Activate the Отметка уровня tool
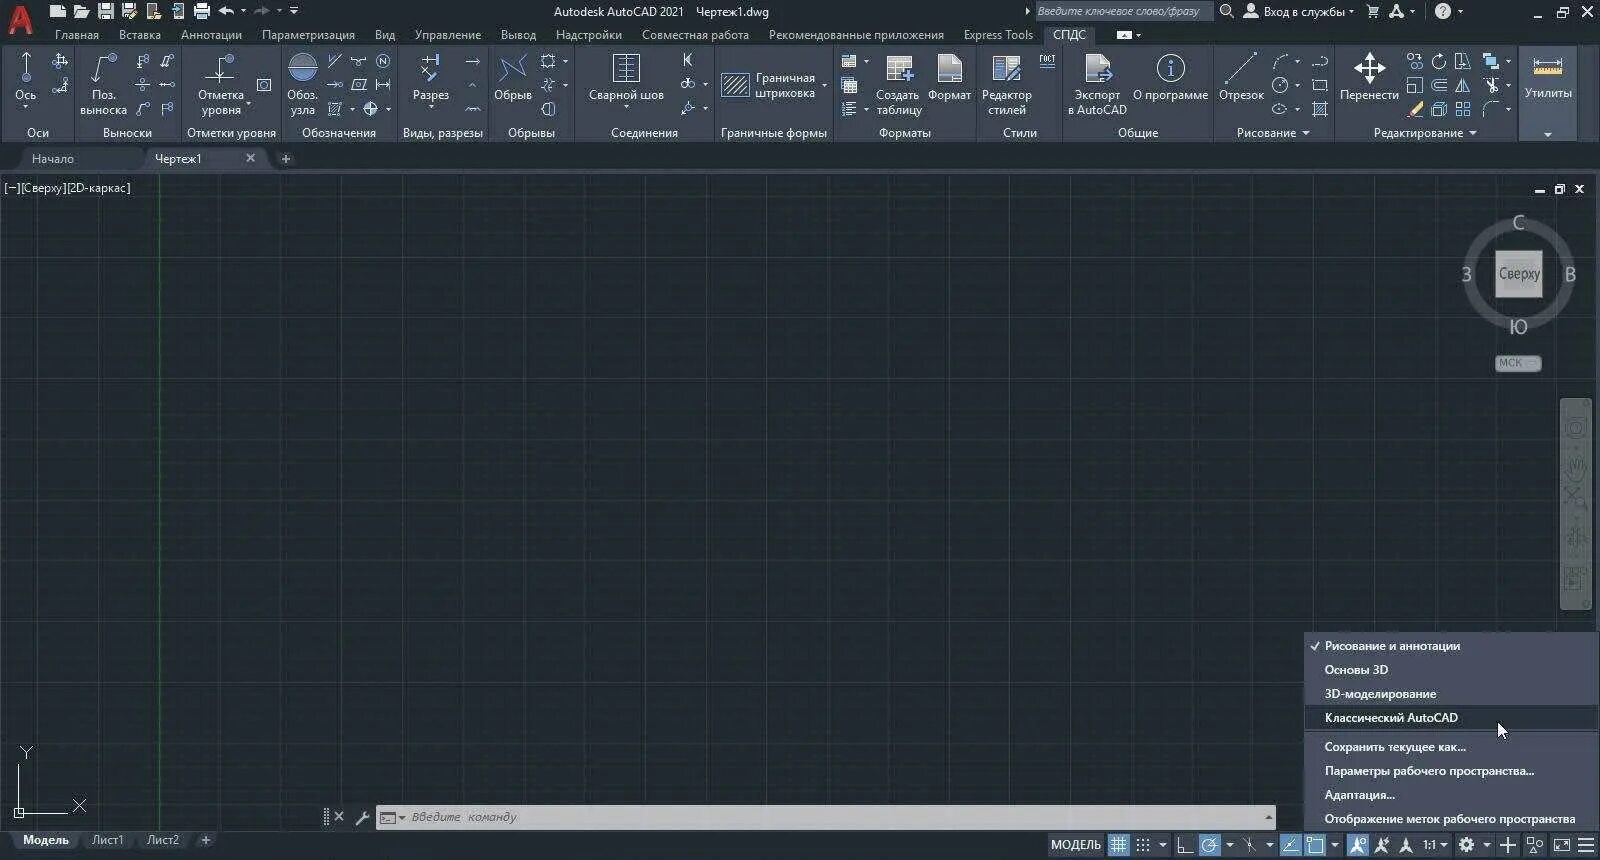Viewport: 1600px width, 860px height. point(220,84)
